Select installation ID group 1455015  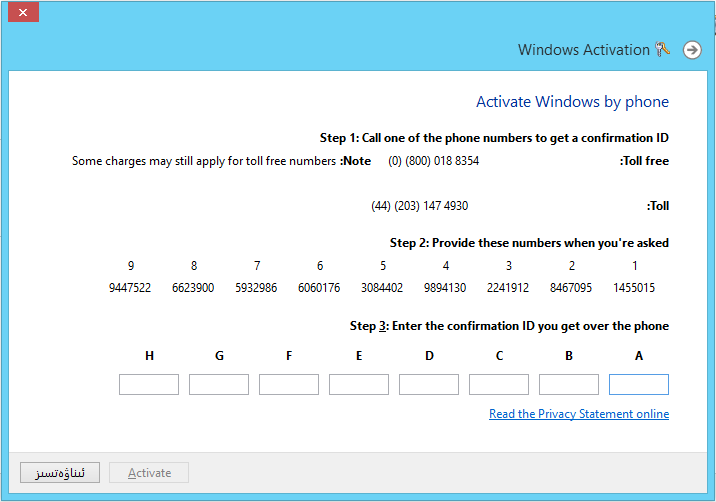click(634, 288)
